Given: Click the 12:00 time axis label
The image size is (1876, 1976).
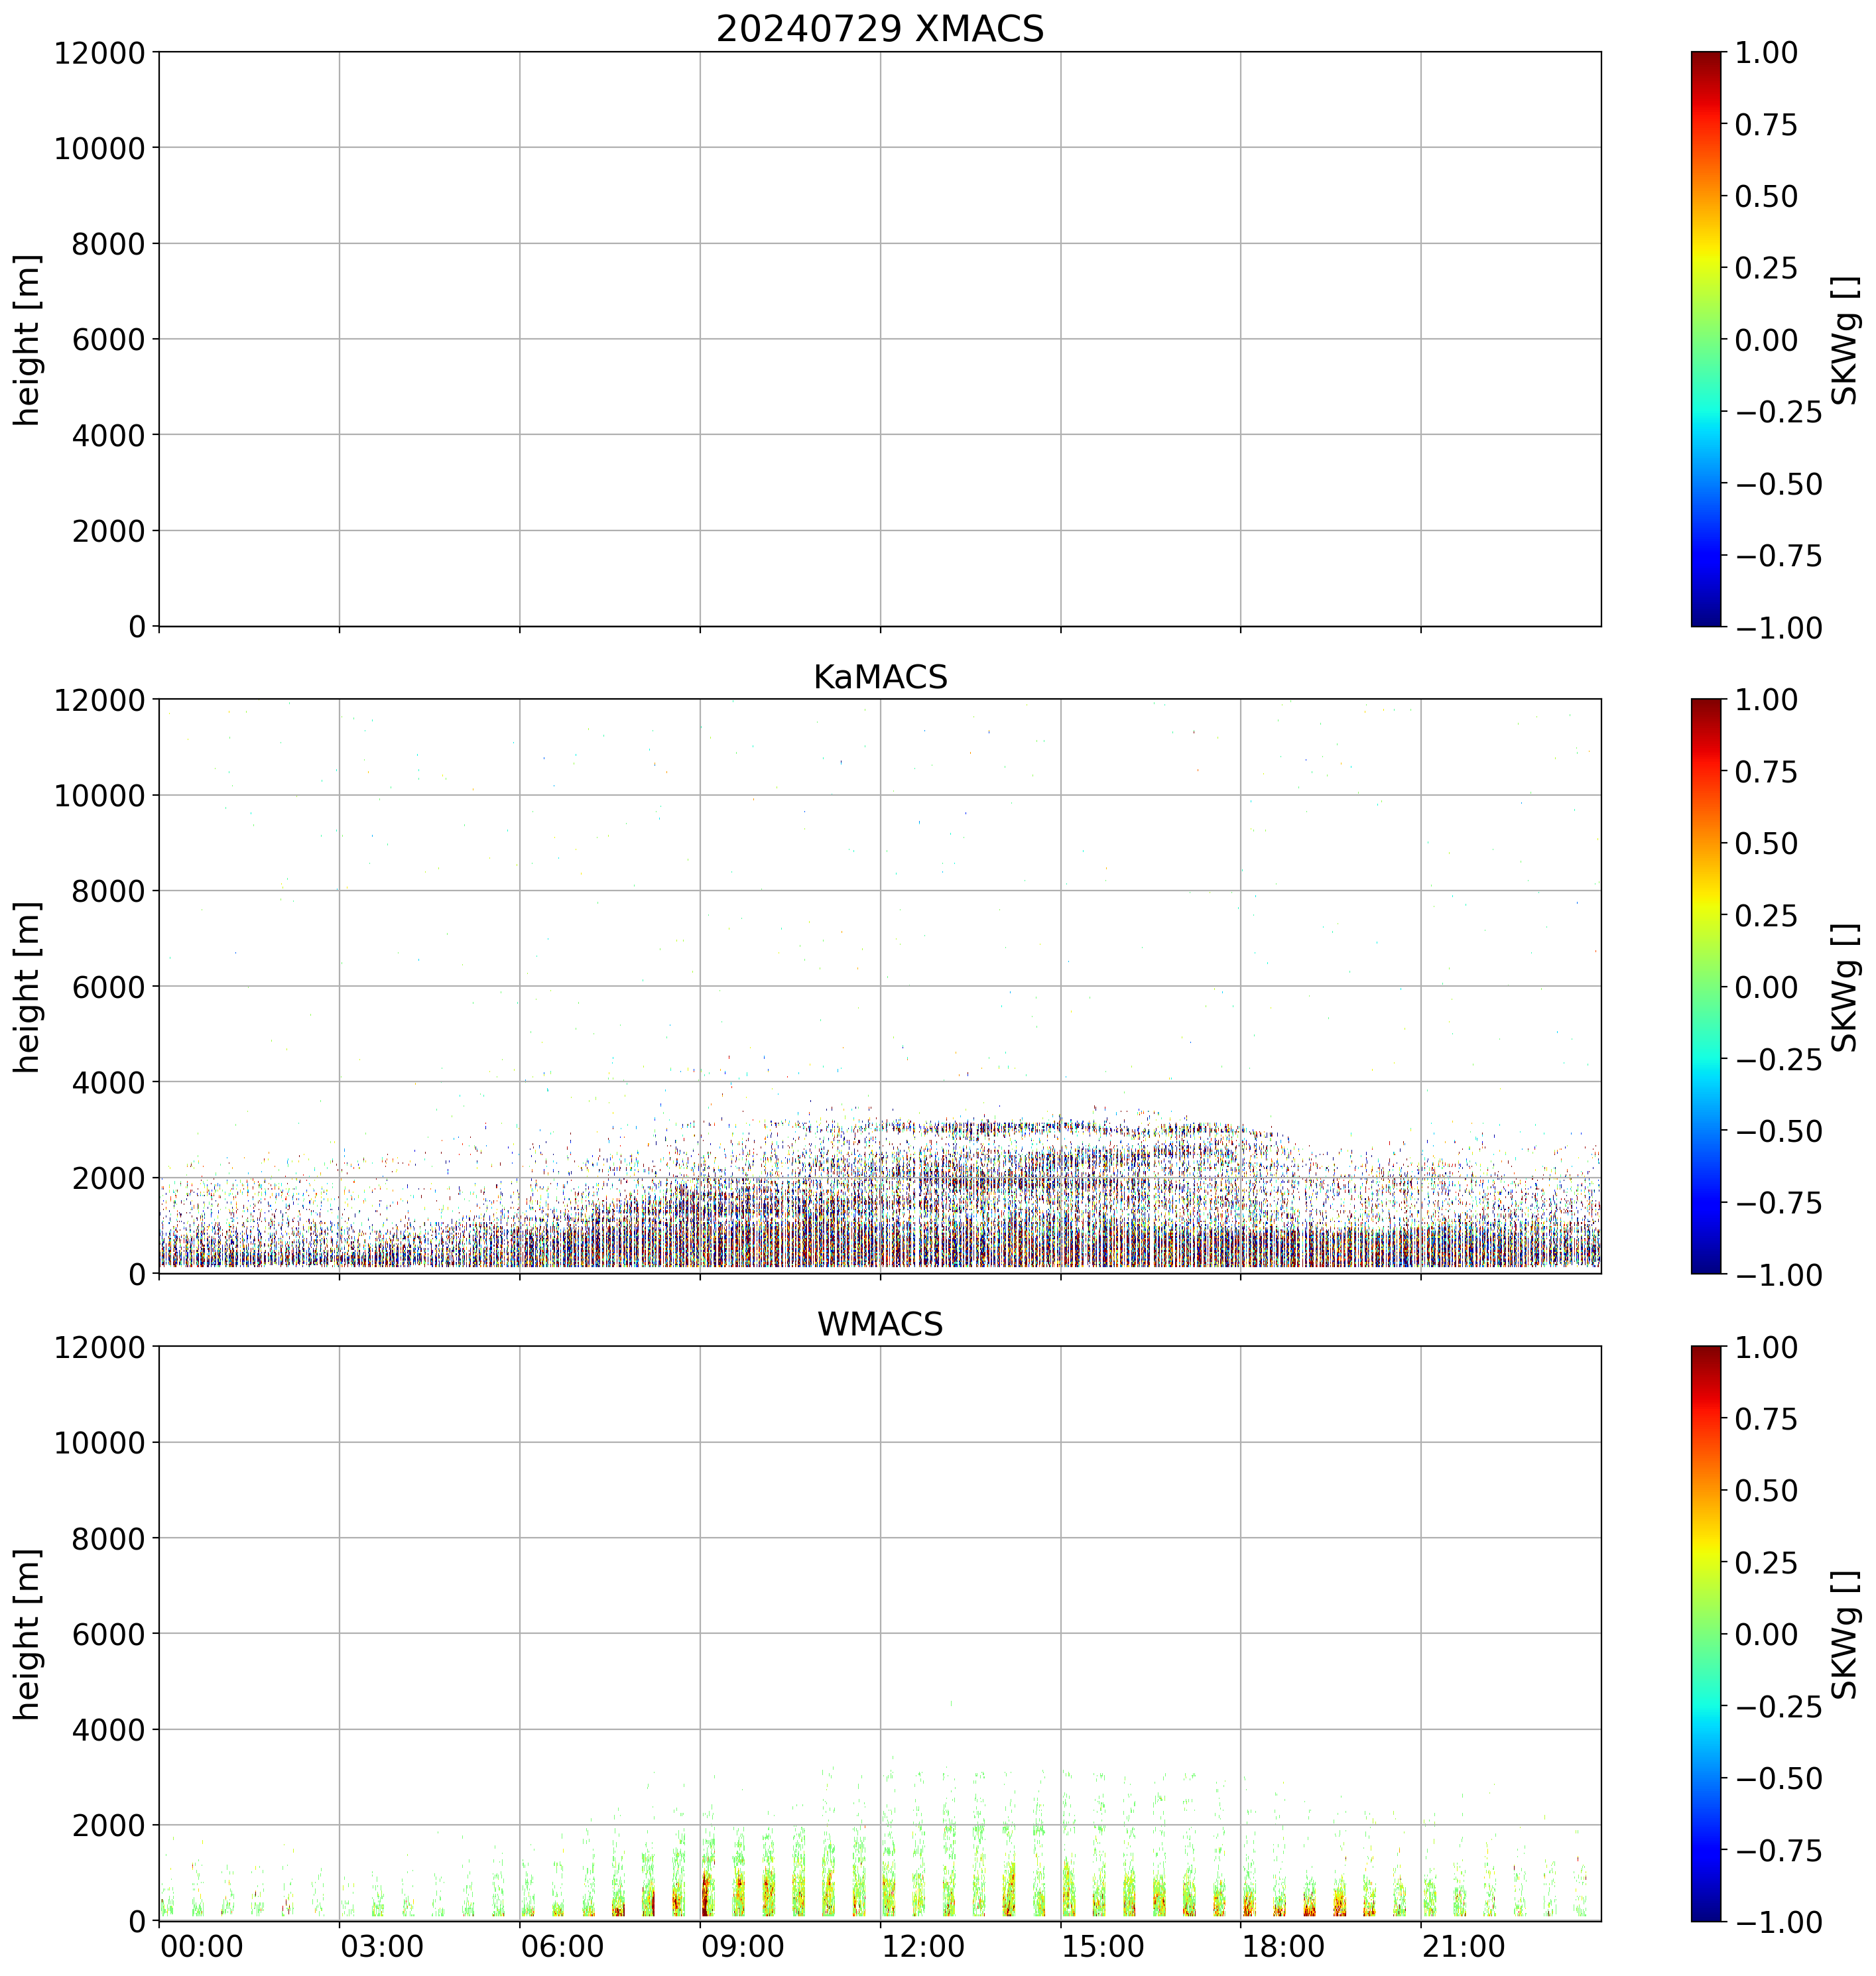Looking at the screenshot, I should point(923,1947).
